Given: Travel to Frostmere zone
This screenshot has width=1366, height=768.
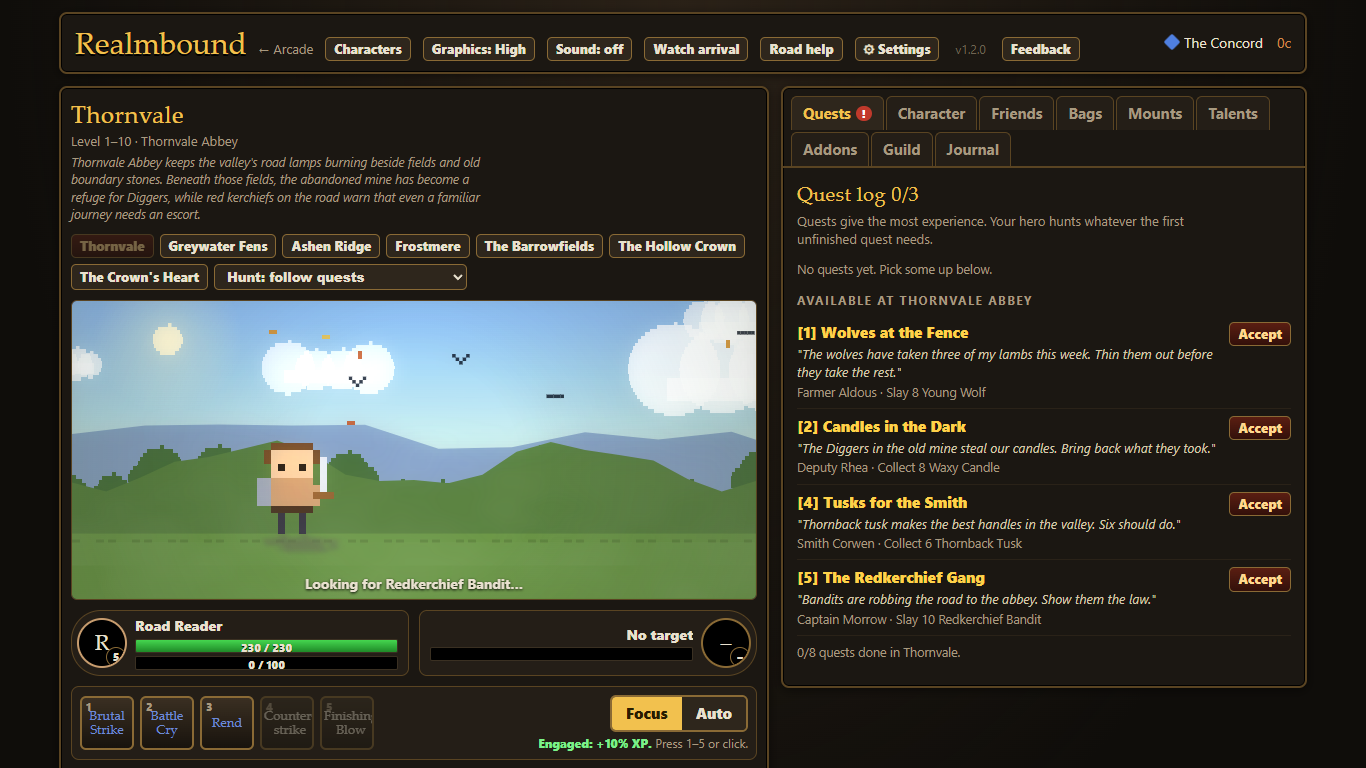Looking at the screenshot, I should [x=428, y=246].
